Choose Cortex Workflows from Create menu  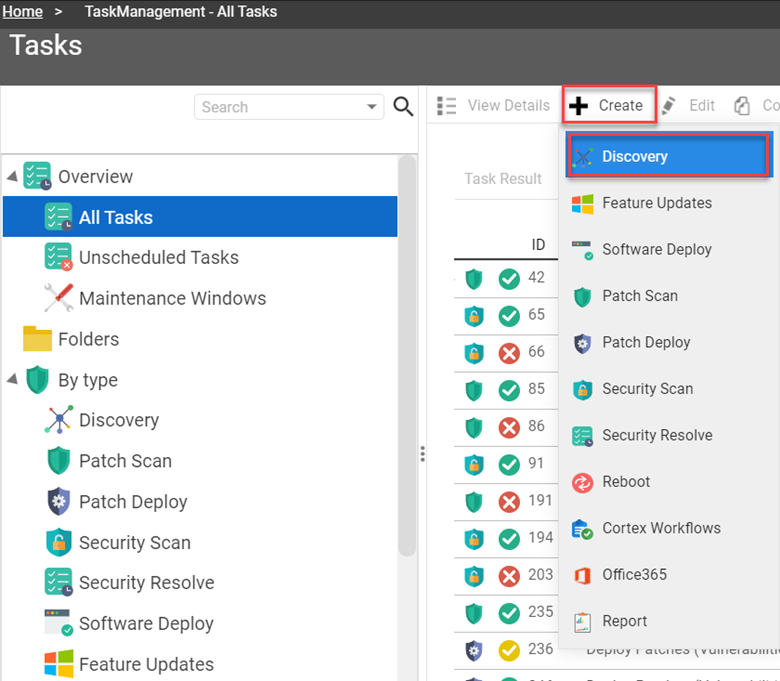coord(669,528)
